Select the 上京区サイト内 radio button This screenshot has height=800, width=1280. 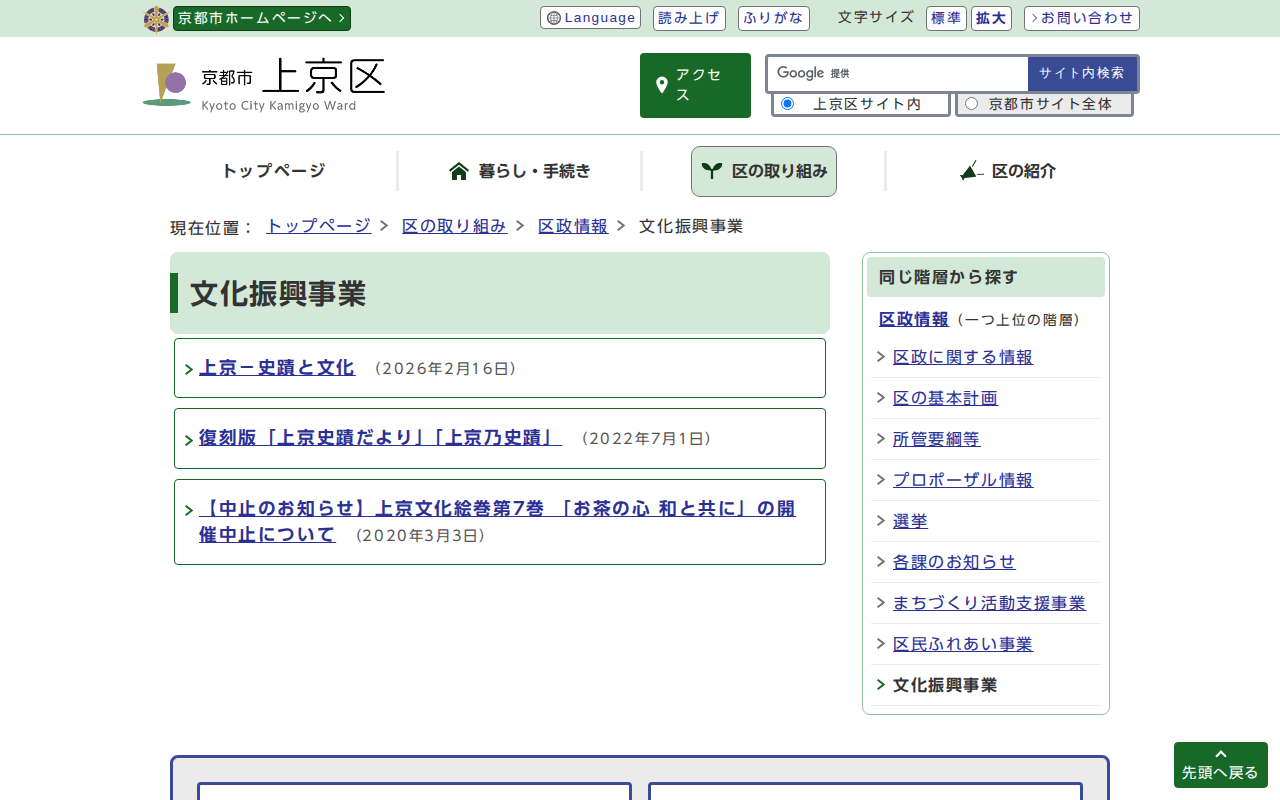(x=787, y=104)
